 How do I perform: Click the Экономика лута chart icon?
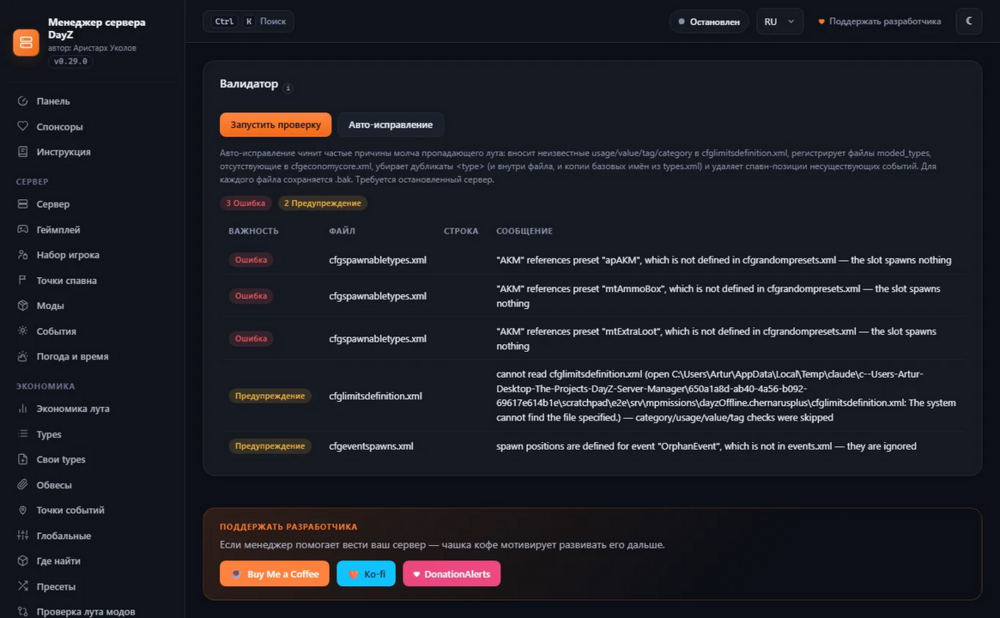click(x=23, y=409)
